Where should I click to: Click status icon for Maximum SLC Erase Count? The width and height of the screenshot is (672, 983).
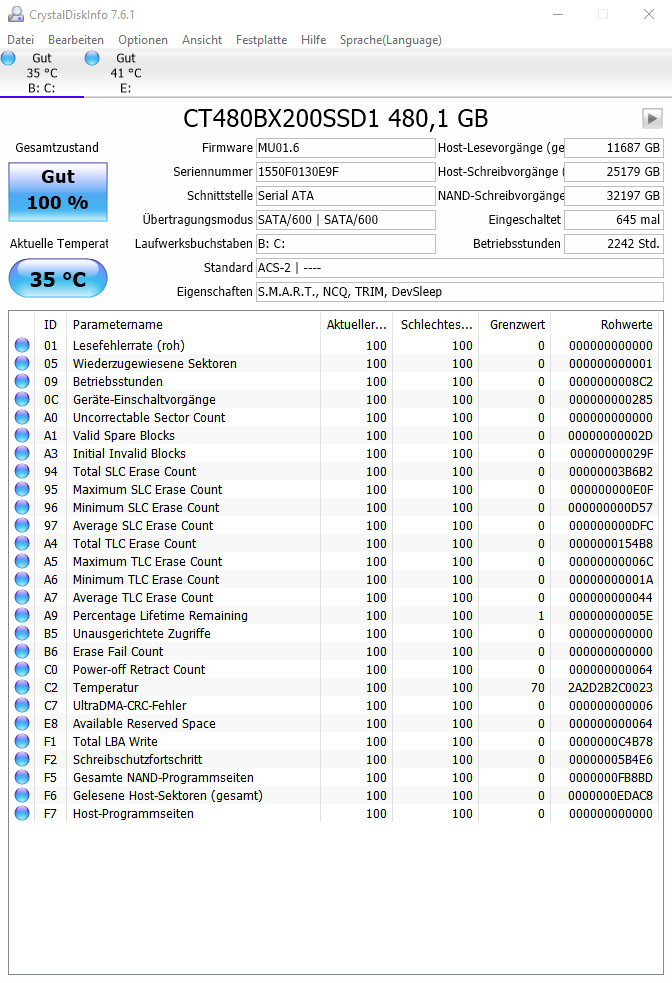(x=22, y=489)
